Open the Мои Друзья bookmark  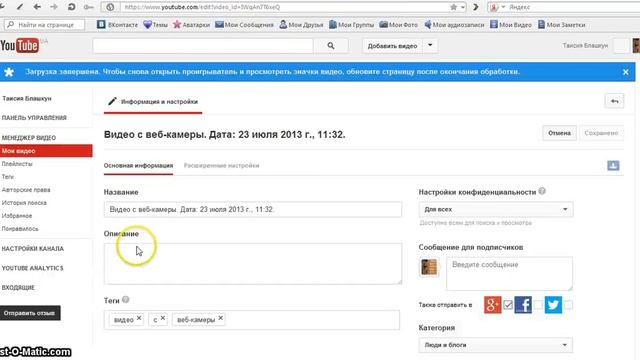click(301, 24)
